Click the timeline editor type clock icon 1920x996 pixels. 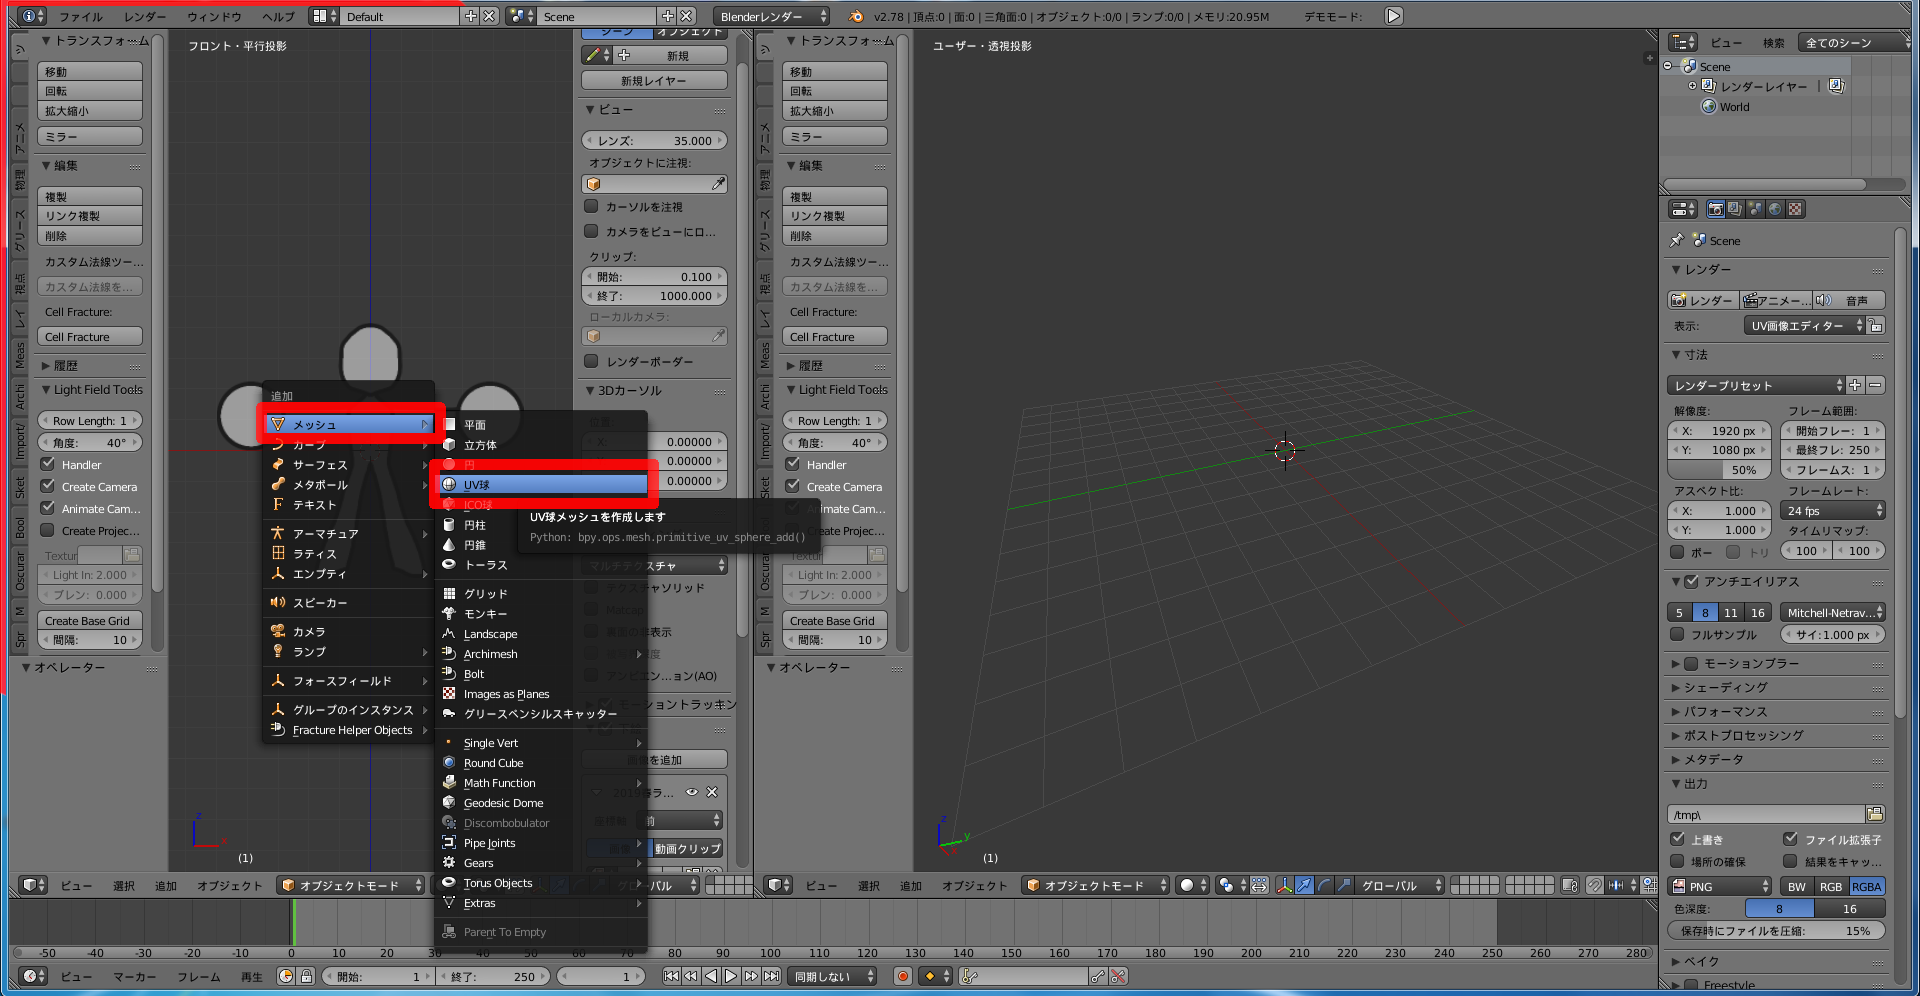click(33, 976)
